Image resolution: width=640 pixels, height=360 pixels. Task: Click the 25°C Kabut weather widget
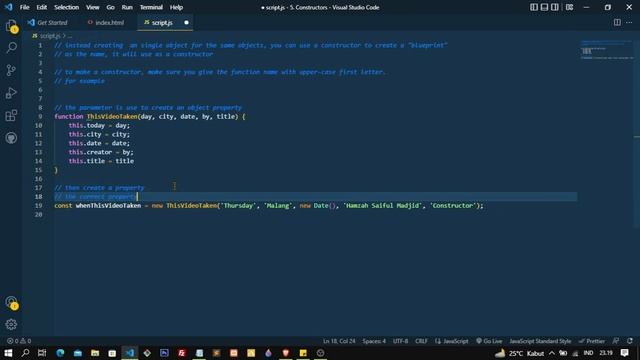(x=520, y=353)
